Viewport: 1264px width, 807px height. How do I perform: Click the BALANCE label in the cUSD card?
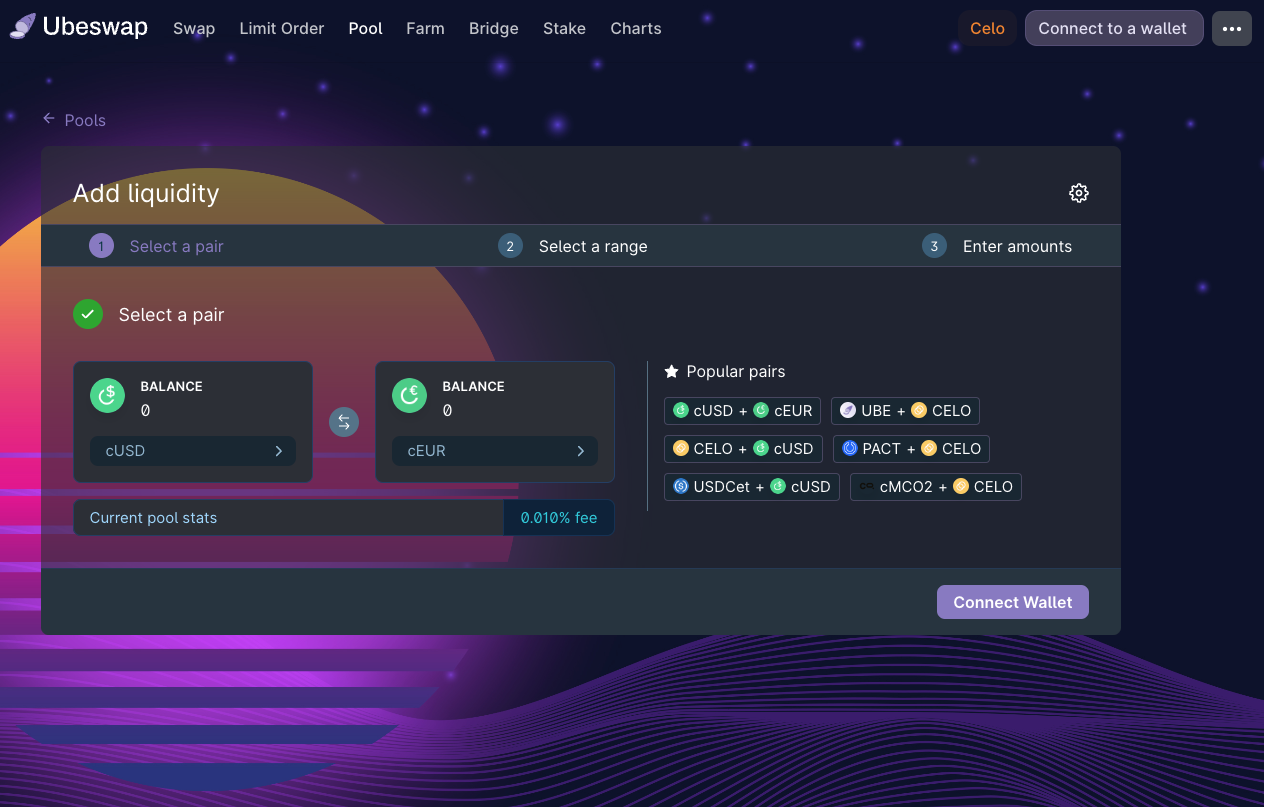tap(171, 386)
